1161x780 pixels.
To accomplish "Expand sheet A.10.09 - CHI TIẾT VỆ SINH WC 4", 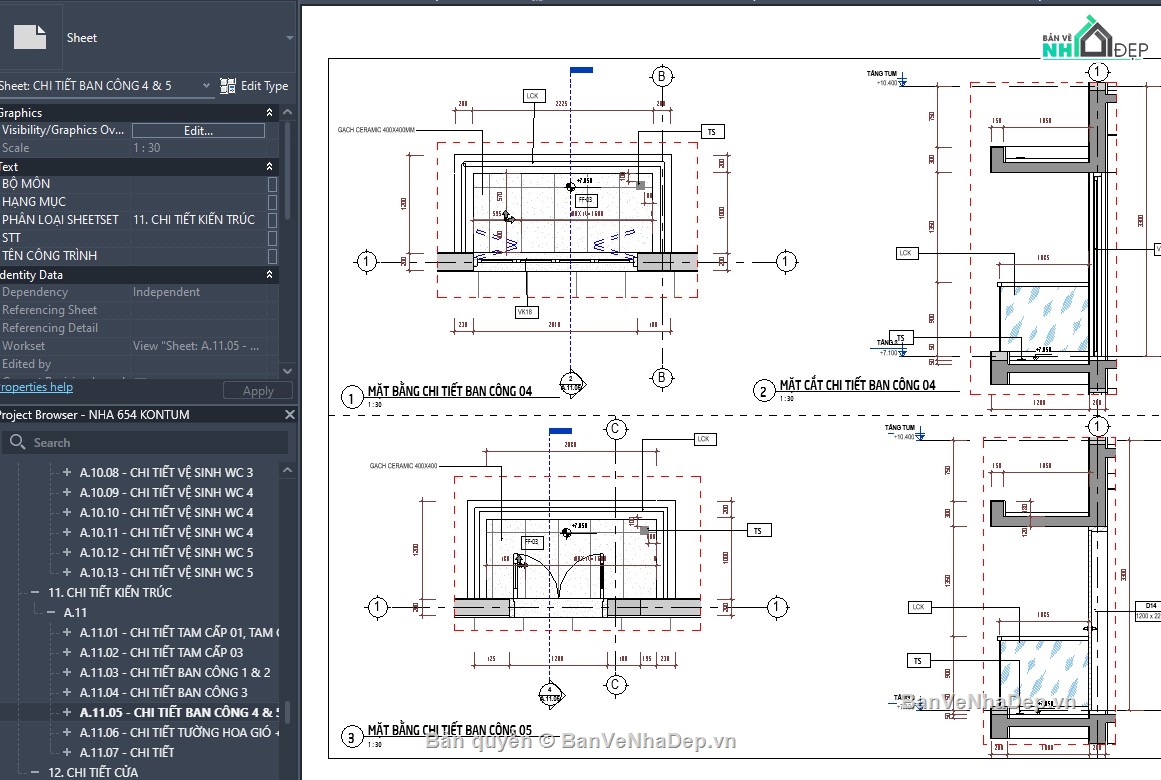I will pyautogui.click(x=67, y=492).
